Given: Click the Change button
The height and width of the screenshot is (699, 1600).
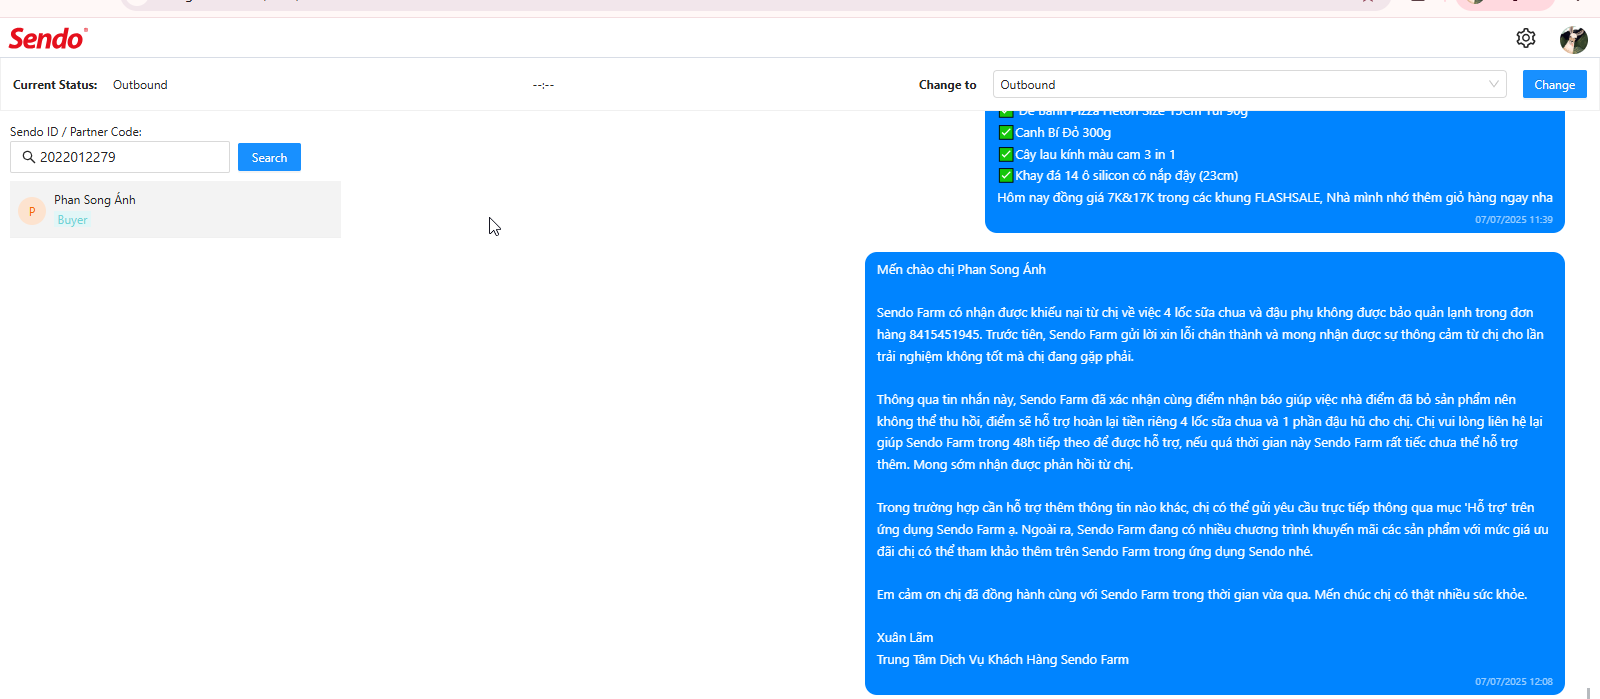Looking at the screenshot, I should pyautogui.click(x=1554, y=84).
